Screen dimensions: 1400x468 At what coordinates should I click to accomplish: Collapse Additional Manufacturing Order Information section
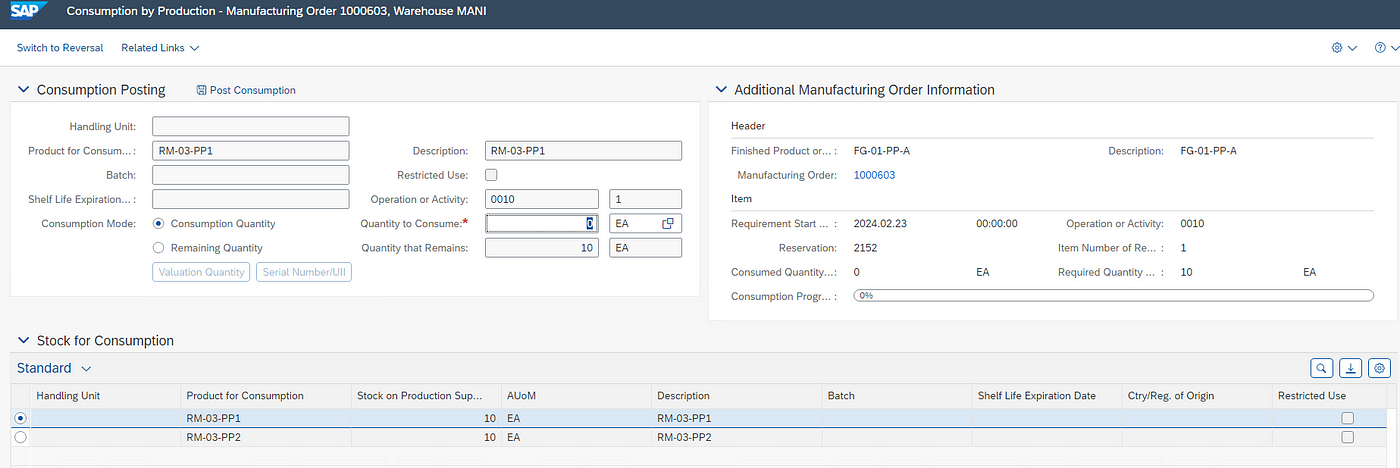coord(720,90)
